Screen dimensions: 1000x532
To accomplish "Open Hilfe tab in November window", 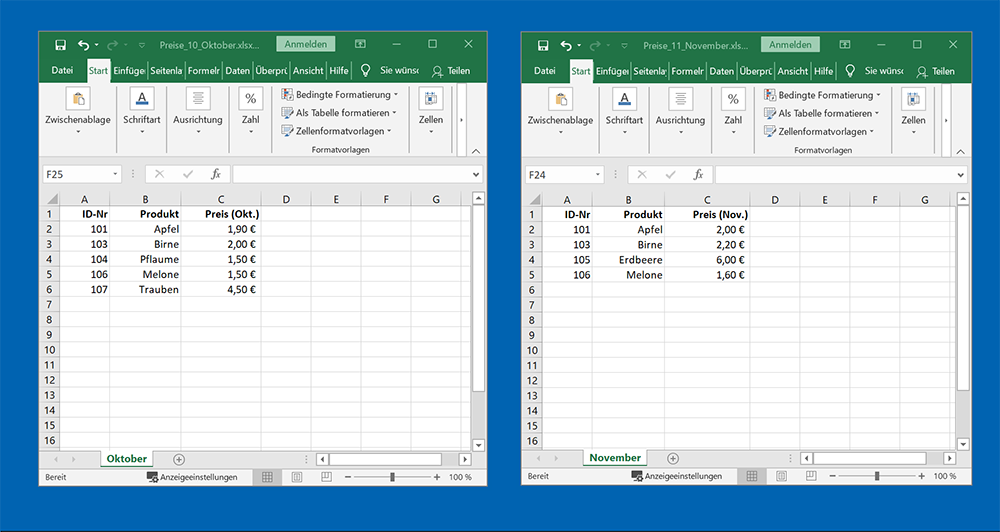I will point(823,71).
